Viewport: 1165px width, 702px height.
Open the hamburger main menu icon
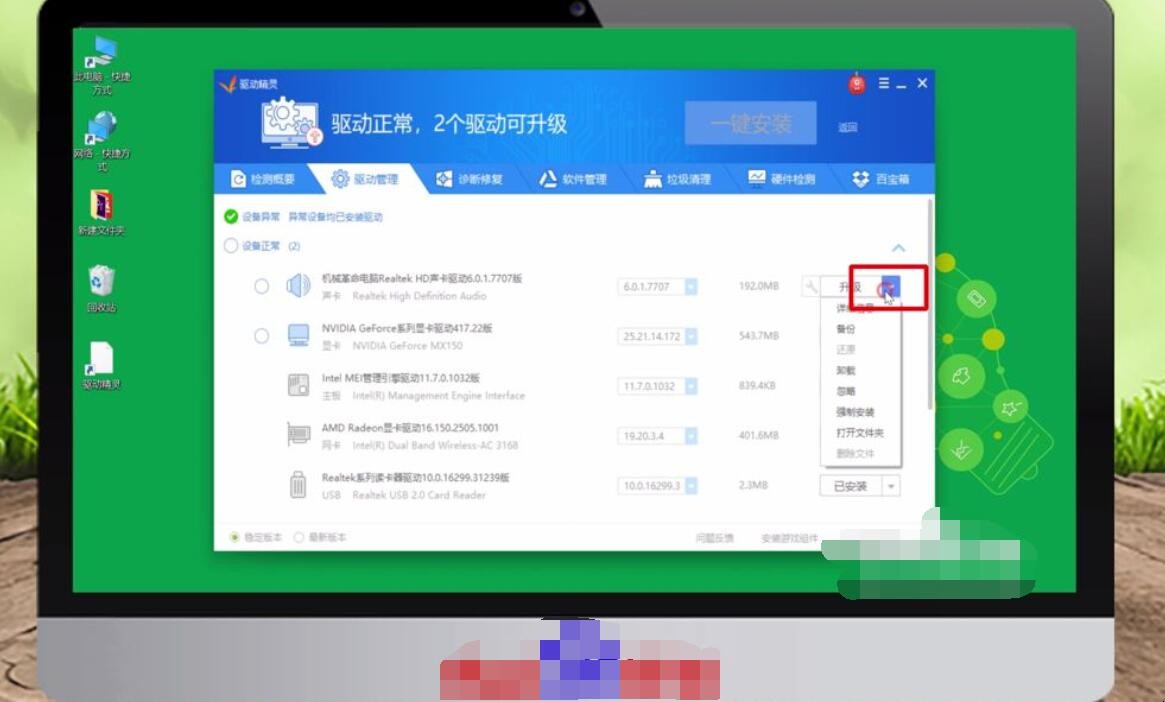(x=883, y=83)
